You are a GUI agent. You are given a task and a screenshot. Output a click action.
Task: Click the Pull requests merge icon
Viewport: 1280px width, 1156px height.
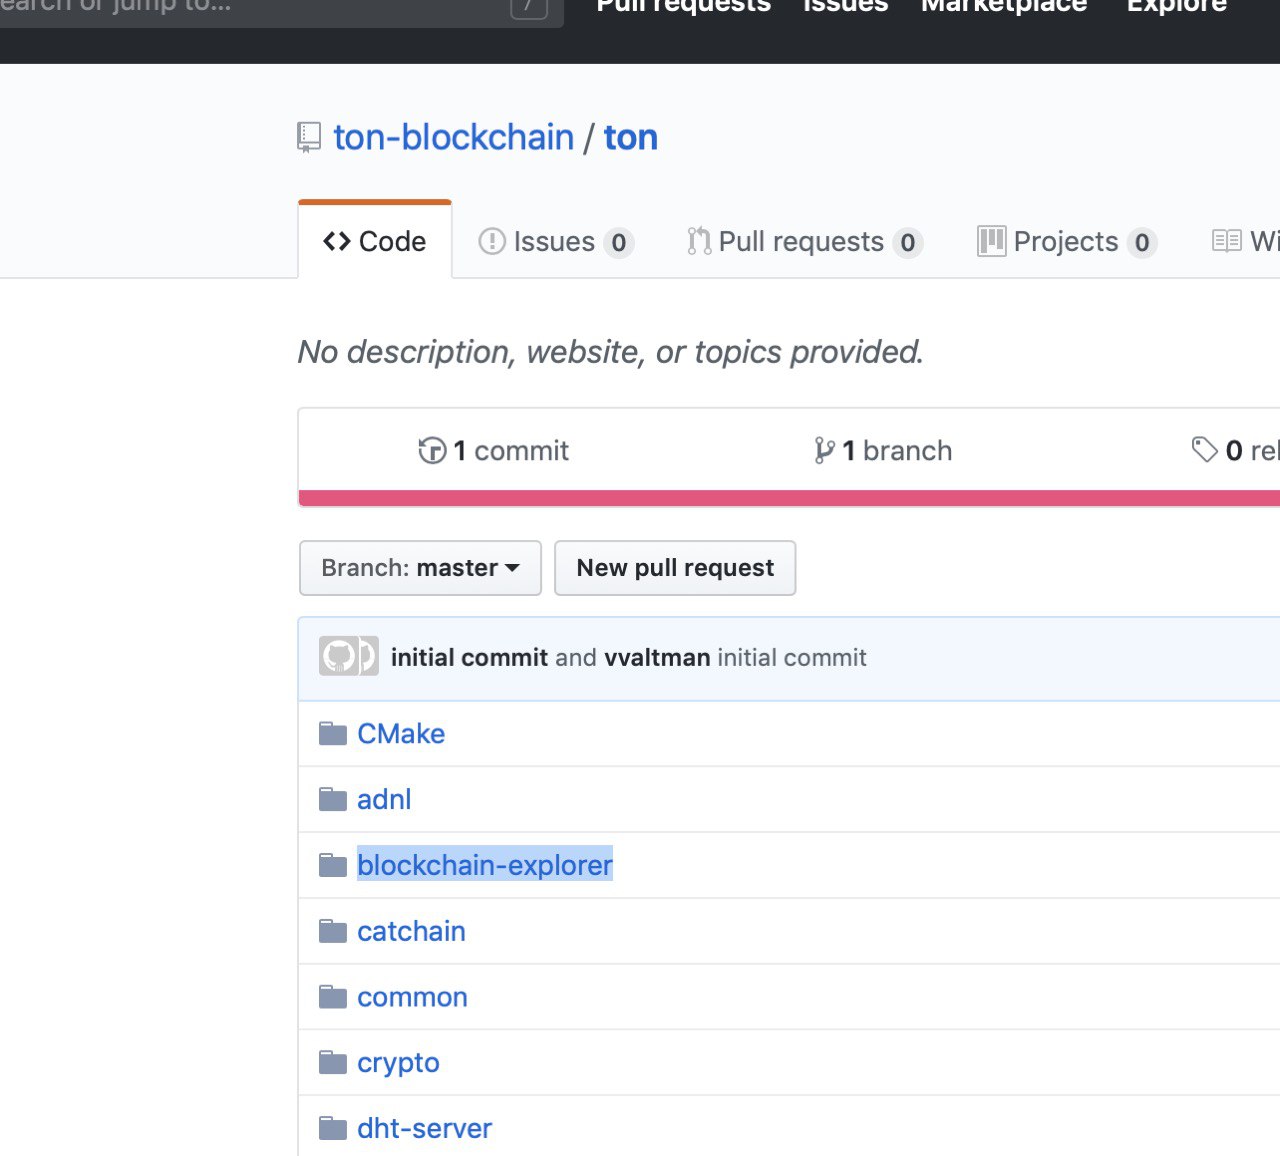[x=699, y=242]
